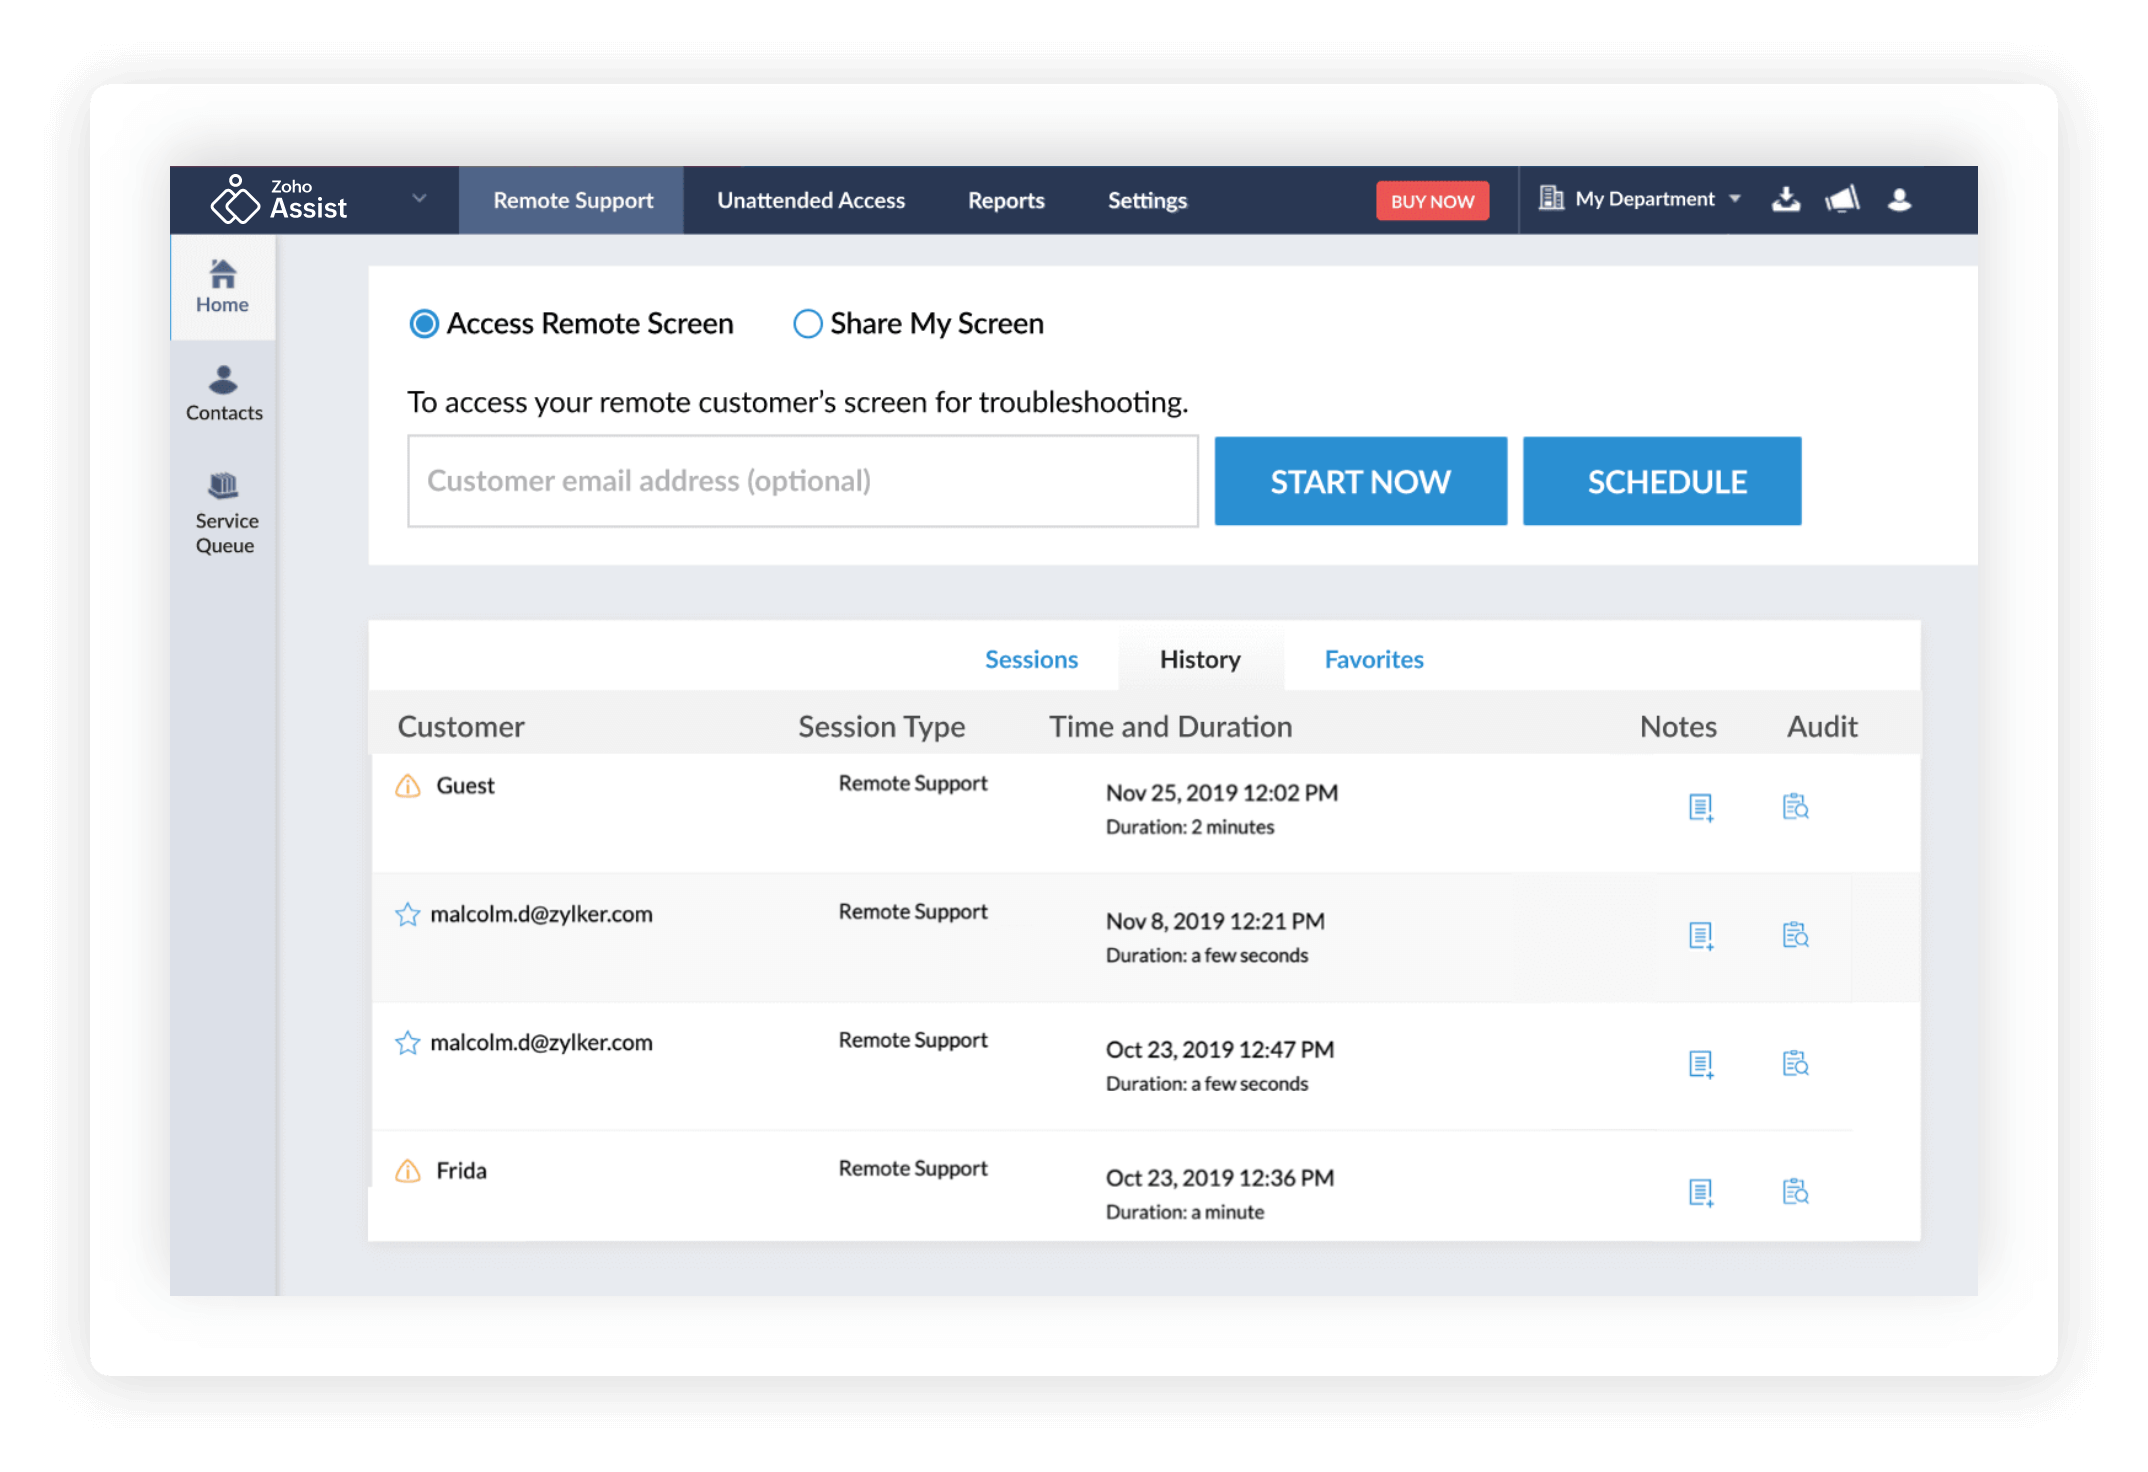Open the My Department dropdown

[x=1657, y=199]
